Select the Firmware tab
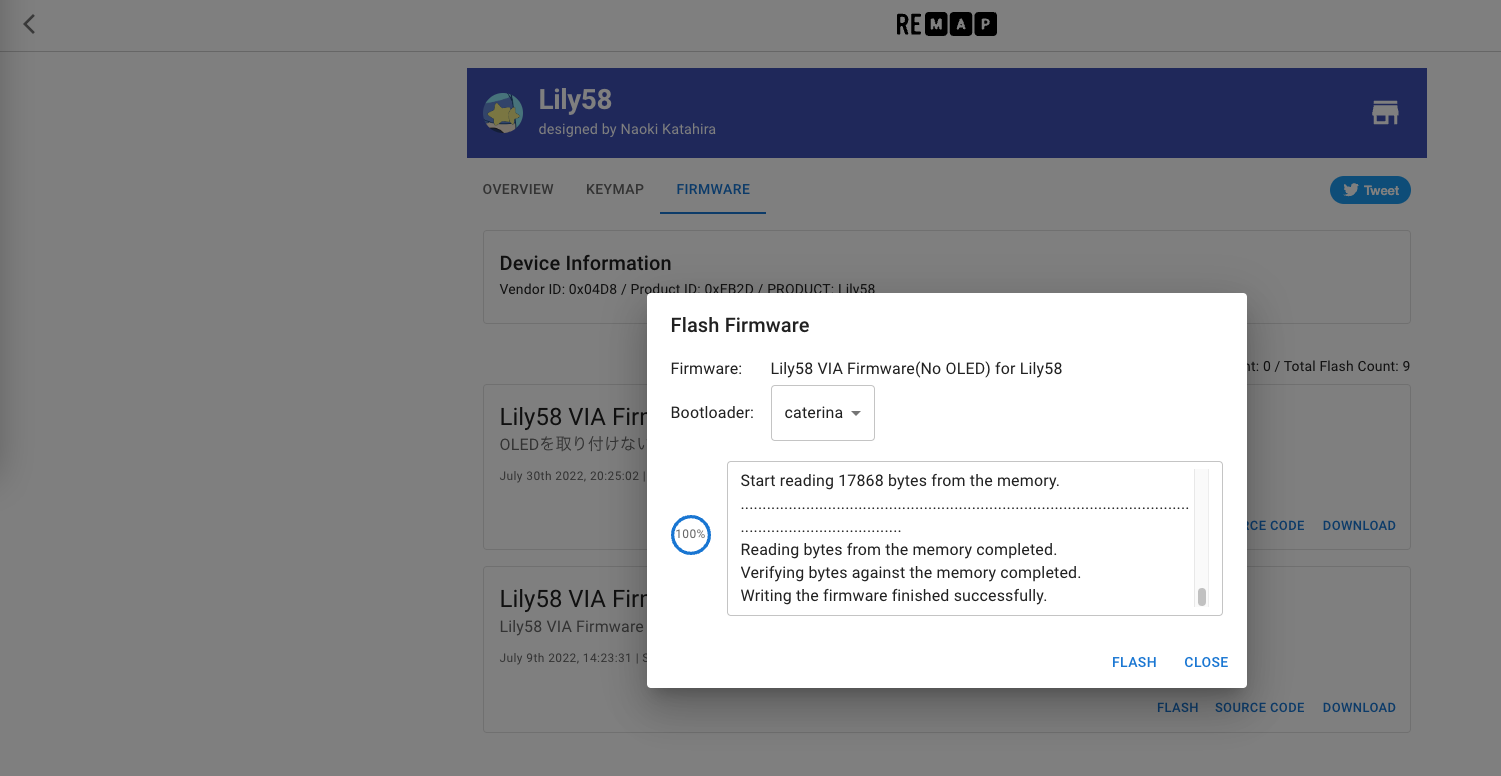This screenshot has width=1501, height=776. [713, 189]
